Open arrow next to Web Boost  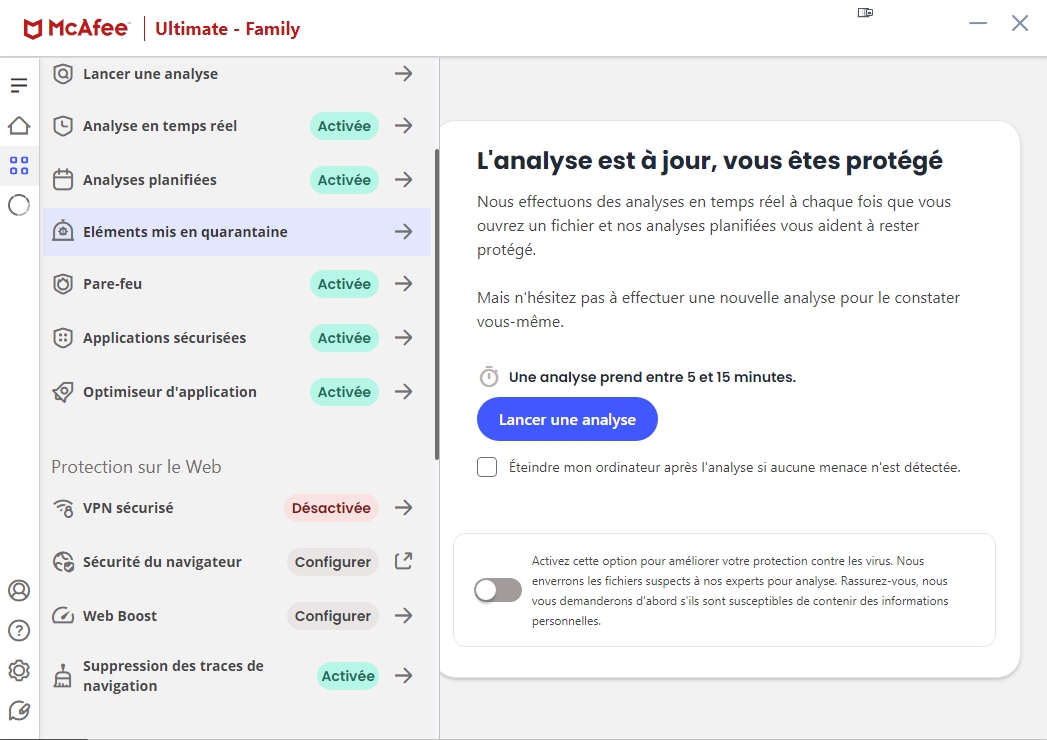point(403,616)
